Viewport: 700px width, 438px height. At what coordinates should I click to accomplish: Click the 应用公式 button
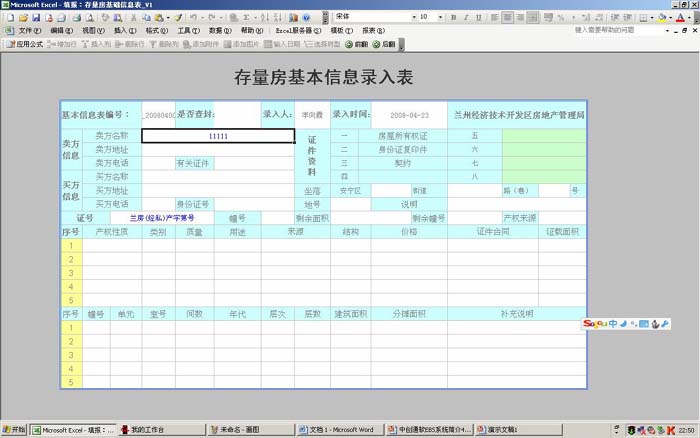pos(24,45)
